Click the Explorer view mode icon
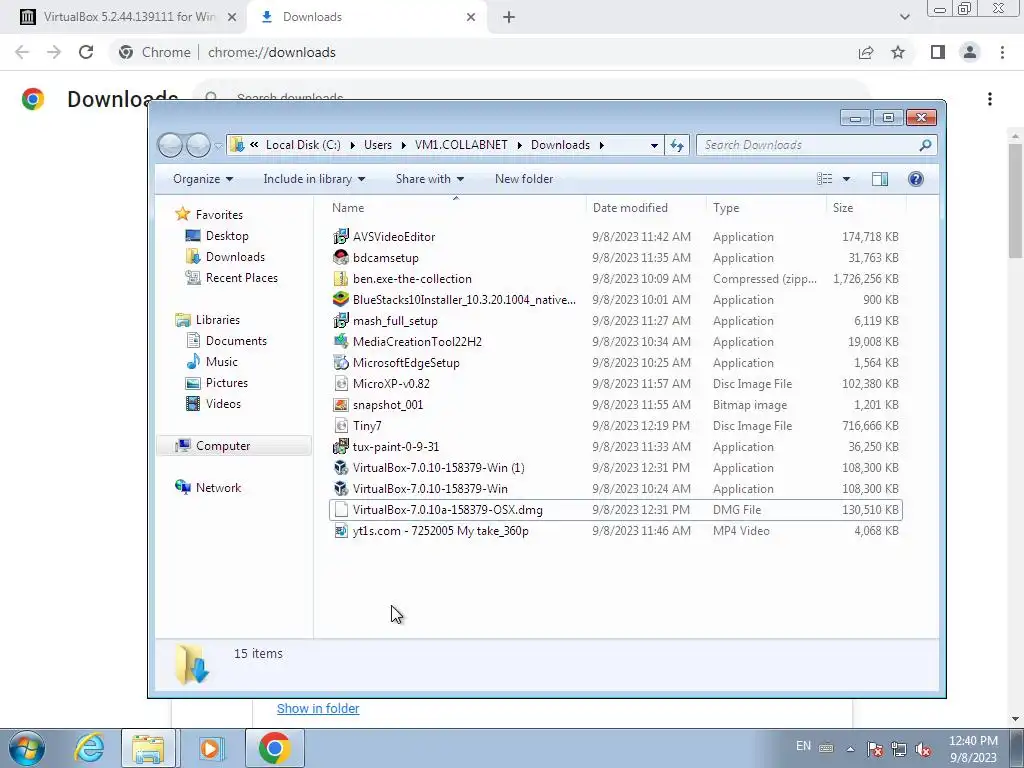 pos(825,179)
